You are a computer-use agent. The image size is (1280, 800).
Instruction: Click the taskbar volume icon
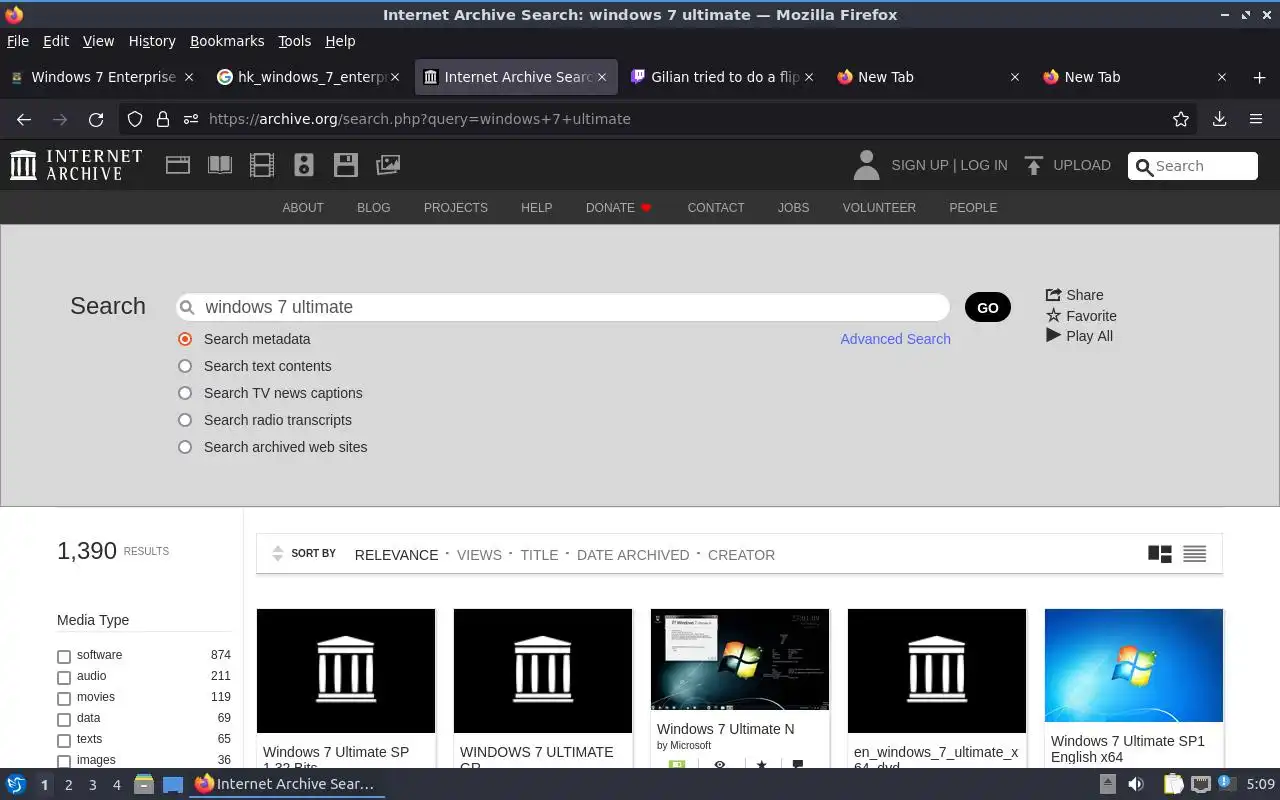click(1136, 784)
